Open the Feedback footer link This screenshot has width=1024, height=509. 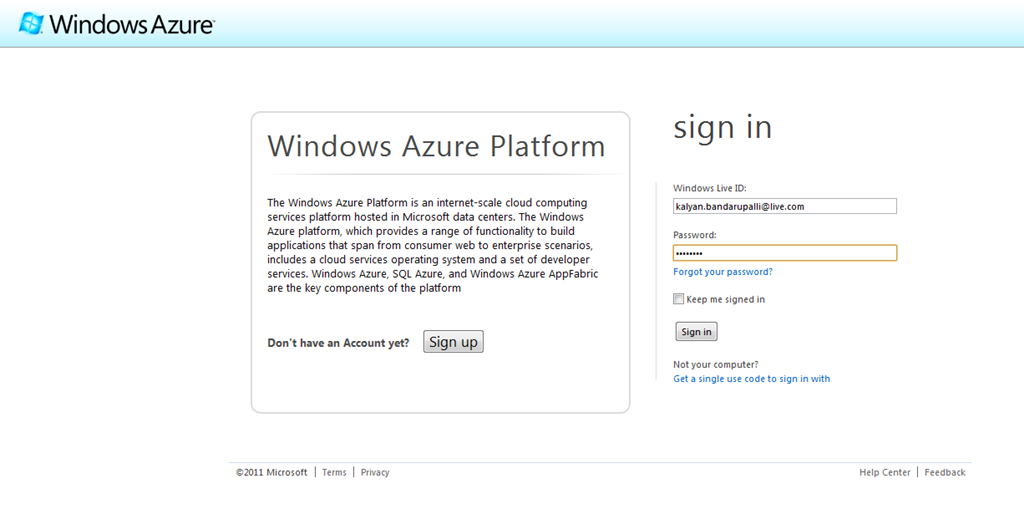pos(944,472)
